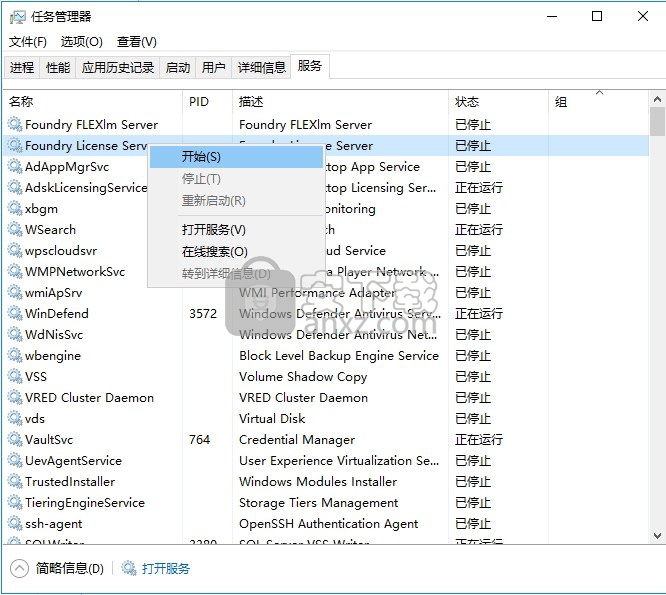Screen dimensions: 666x595
Task: Collapse to 简略信息 using the arrow button
Action: (x=19, y=568)
